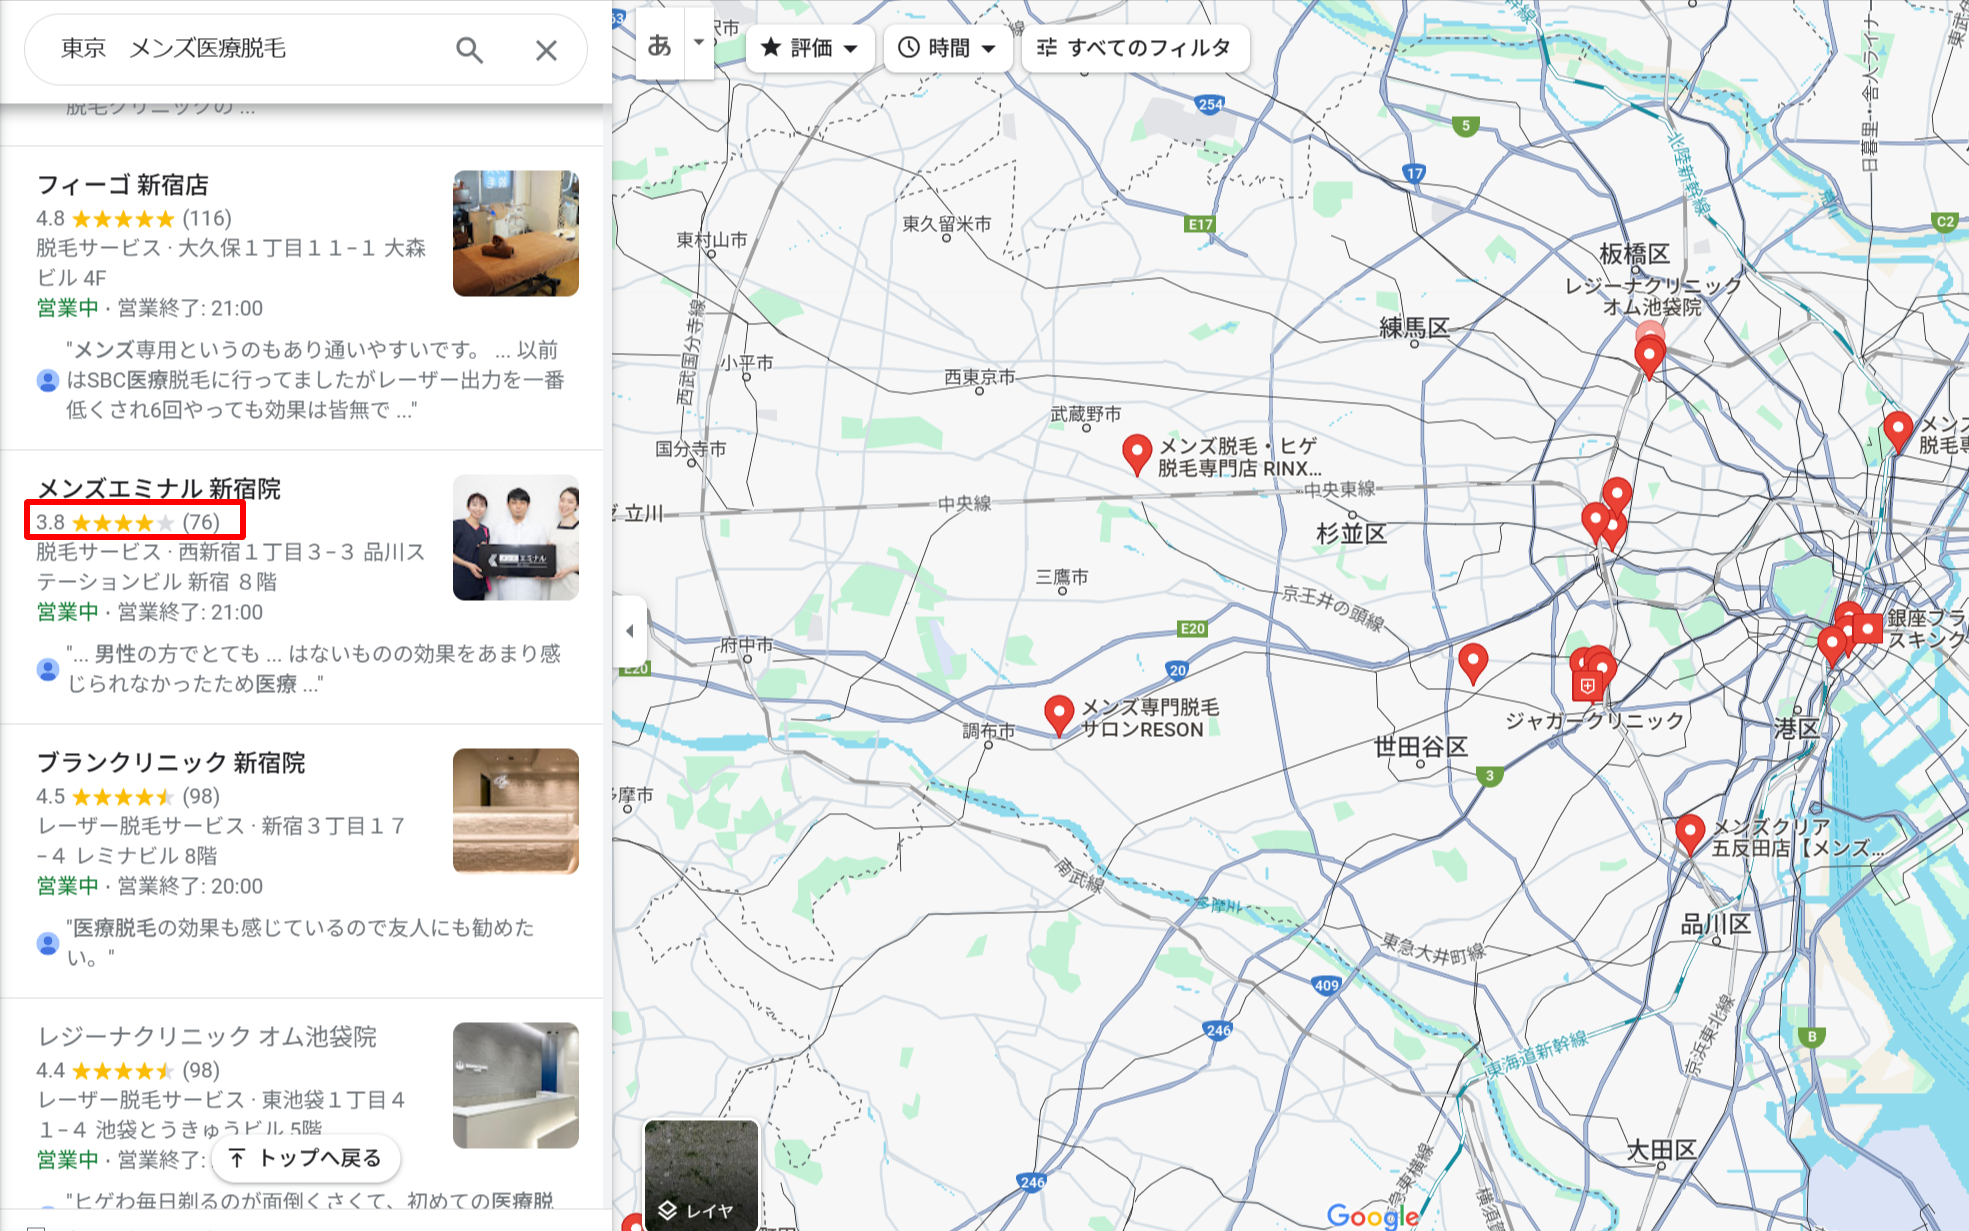Click the 銀座 square red marker

click(1867, 628)
